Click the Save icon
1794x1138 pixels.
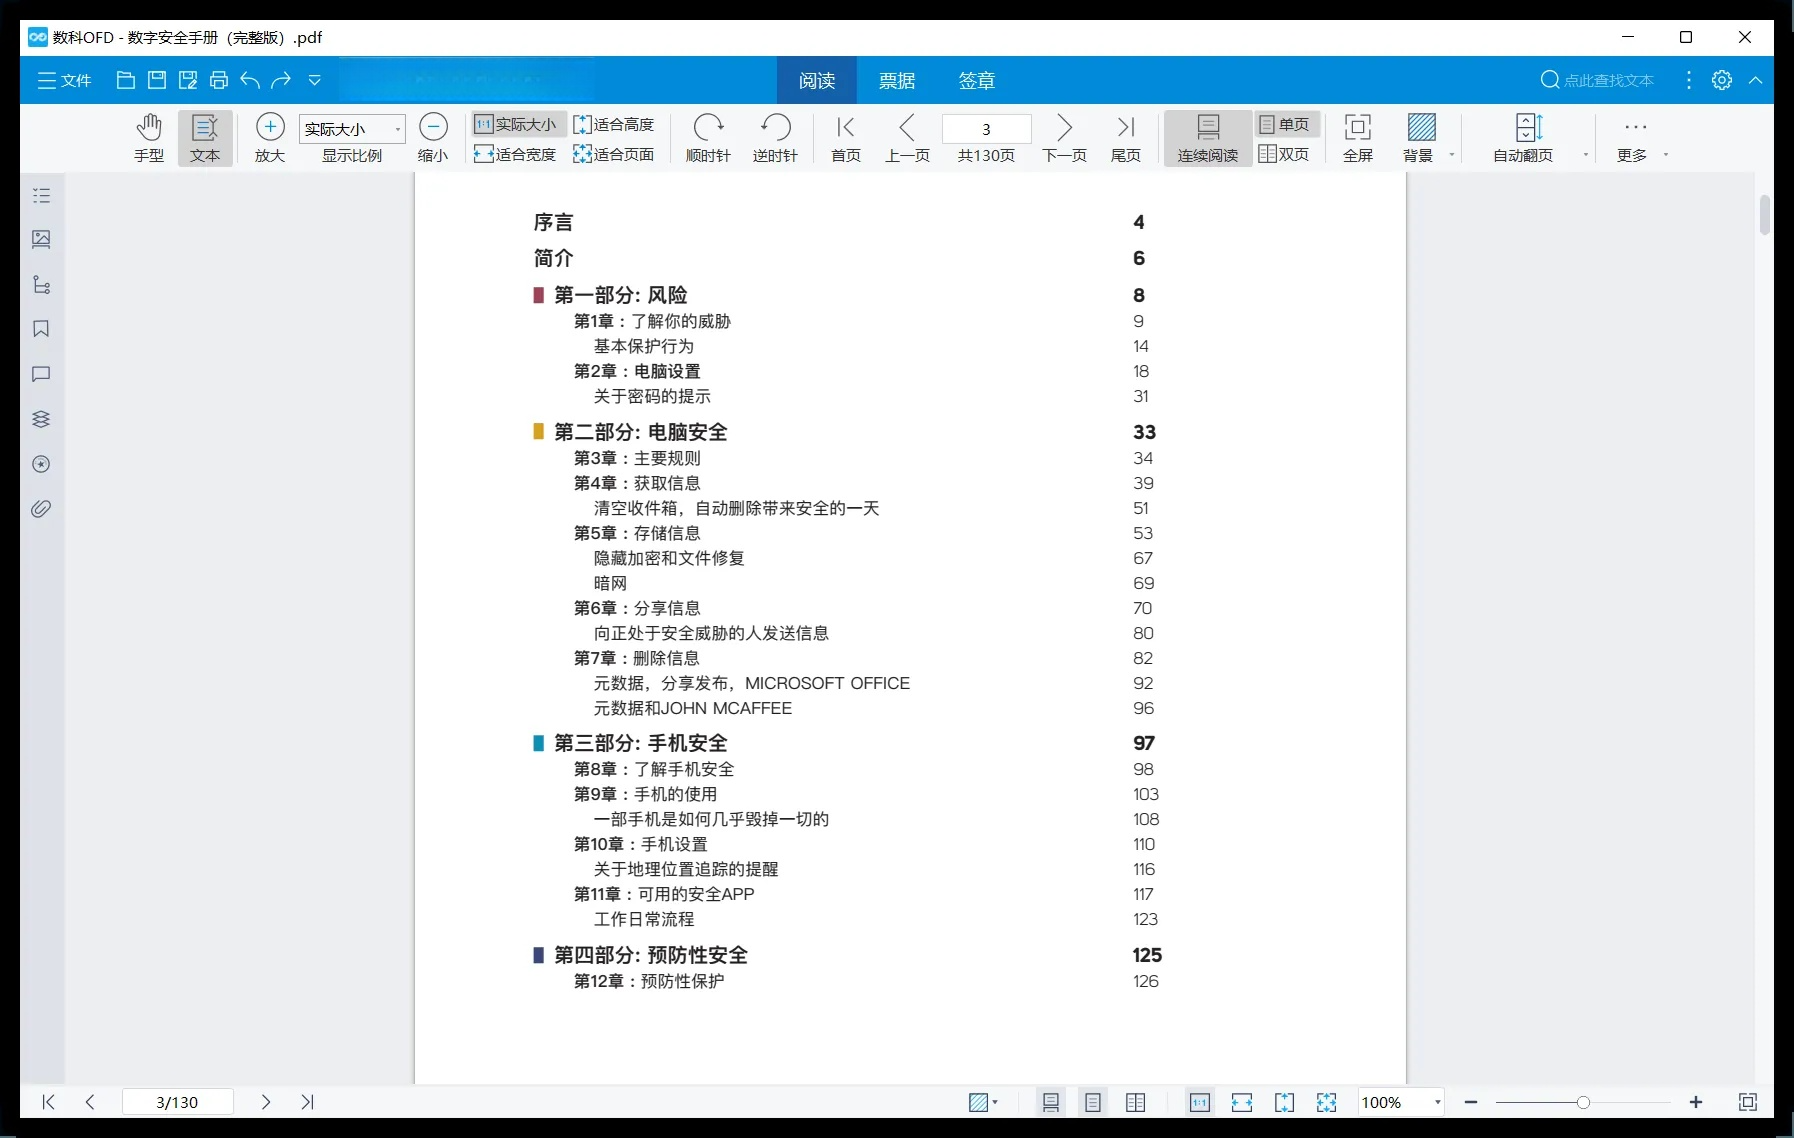tap(157, 81)
